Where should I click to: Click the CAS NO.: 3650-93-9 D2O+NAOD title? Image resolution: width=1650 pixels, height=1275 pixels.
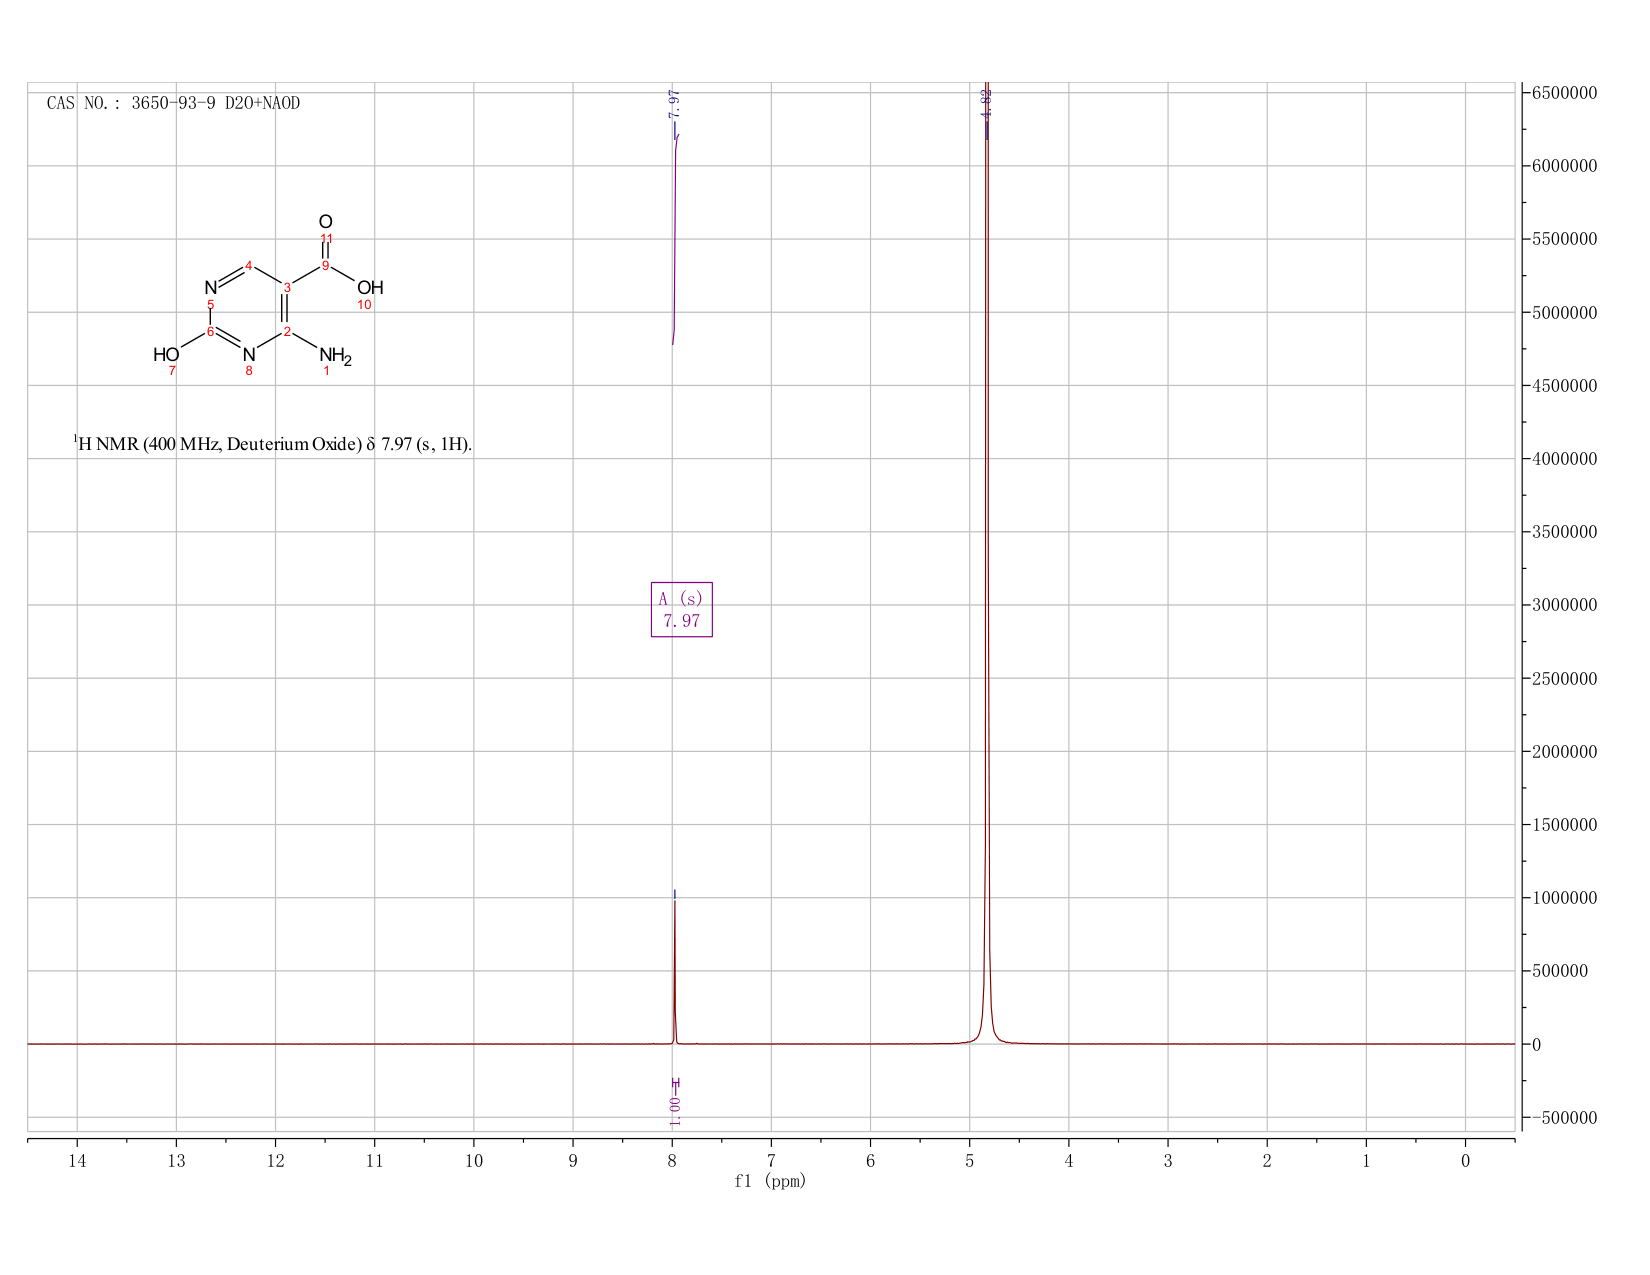point(173,103)
